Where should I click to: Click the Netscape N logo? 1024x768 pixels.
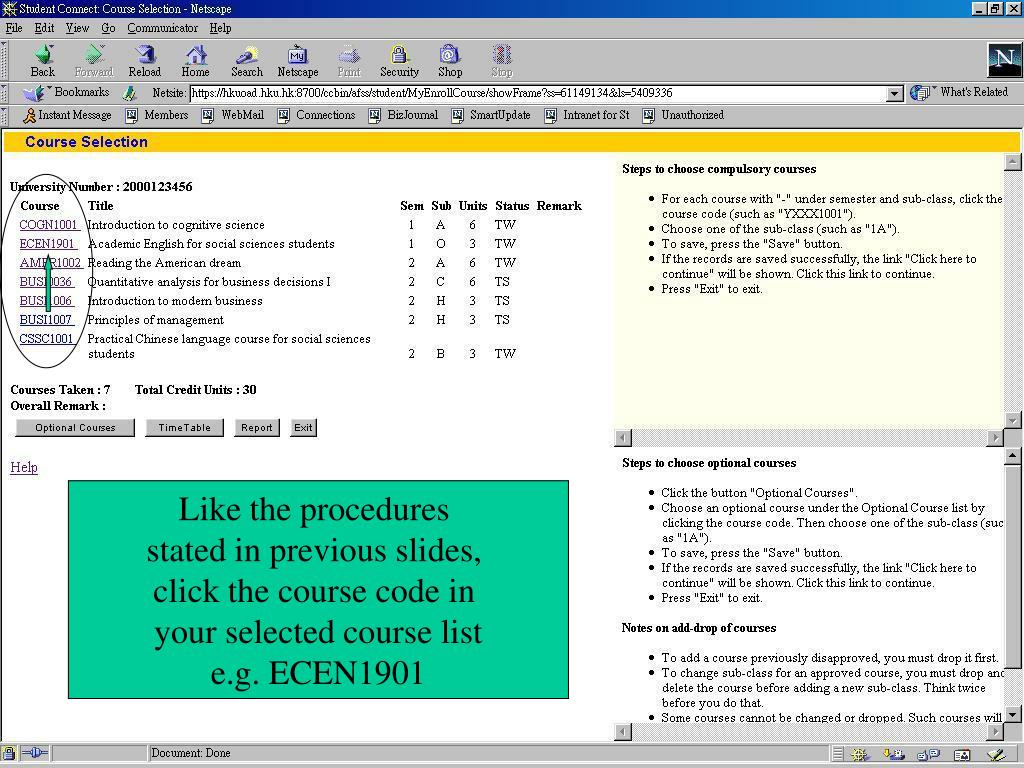1004,61
